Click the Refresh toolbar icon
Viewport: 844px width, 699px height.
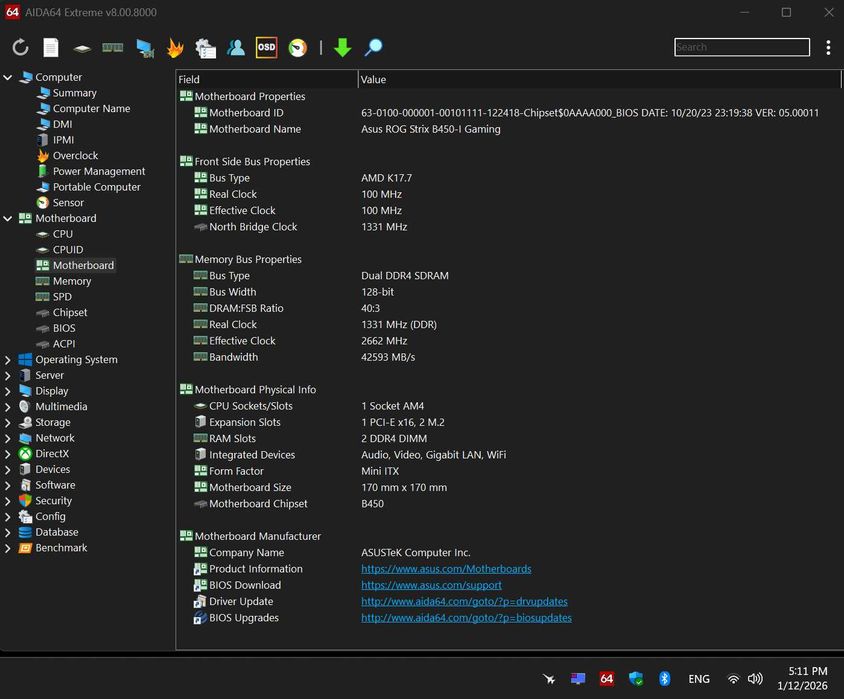point(20,47)
